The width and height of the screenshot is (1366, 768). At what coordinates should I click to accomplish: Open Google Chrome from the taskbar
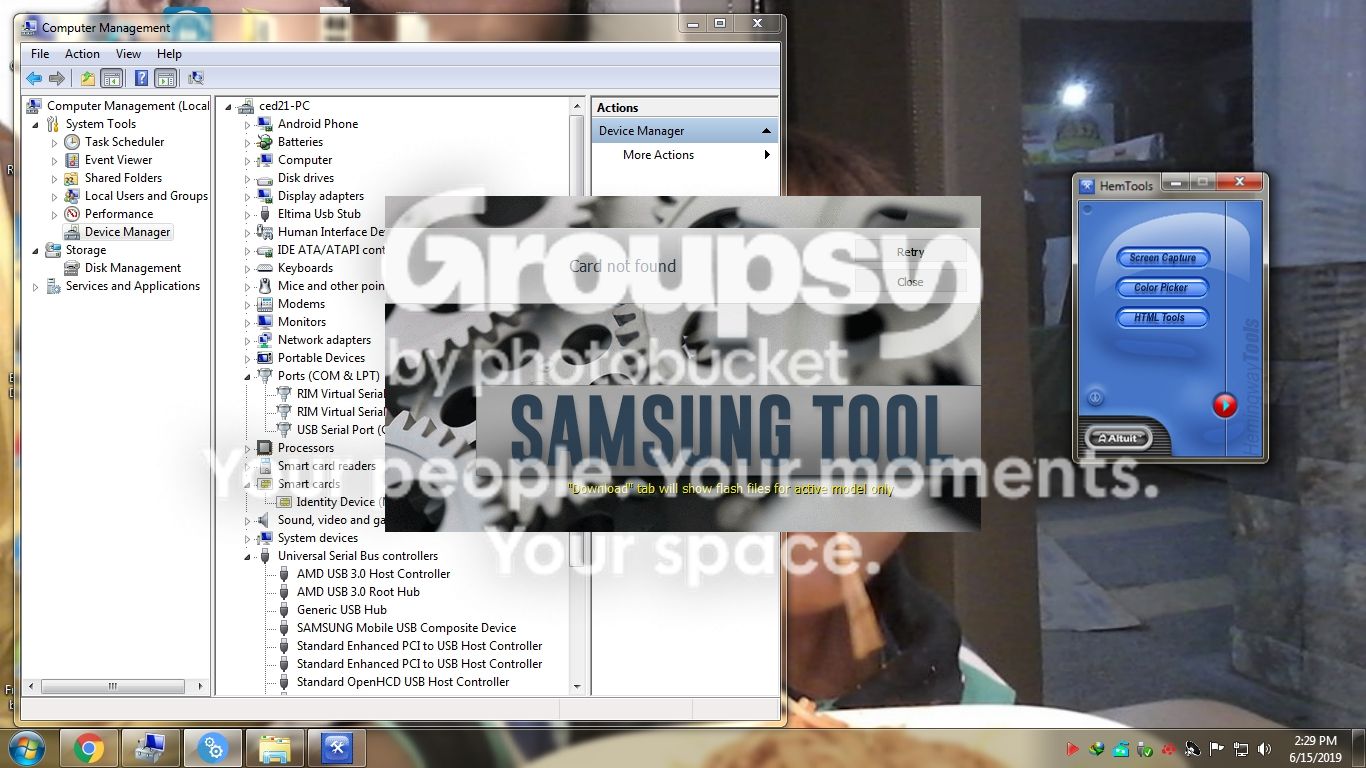[88, 748]
